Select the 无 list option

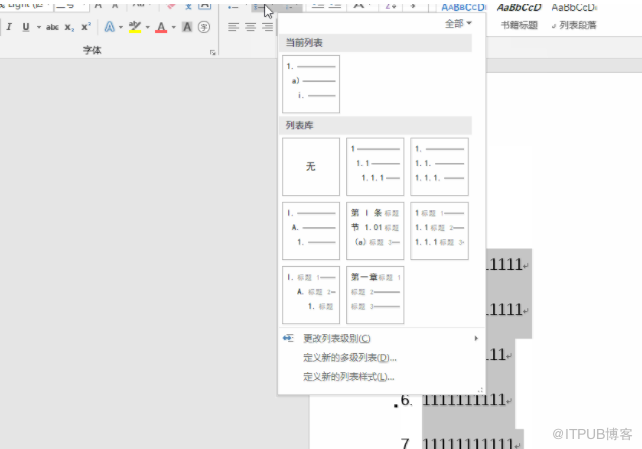311,167
